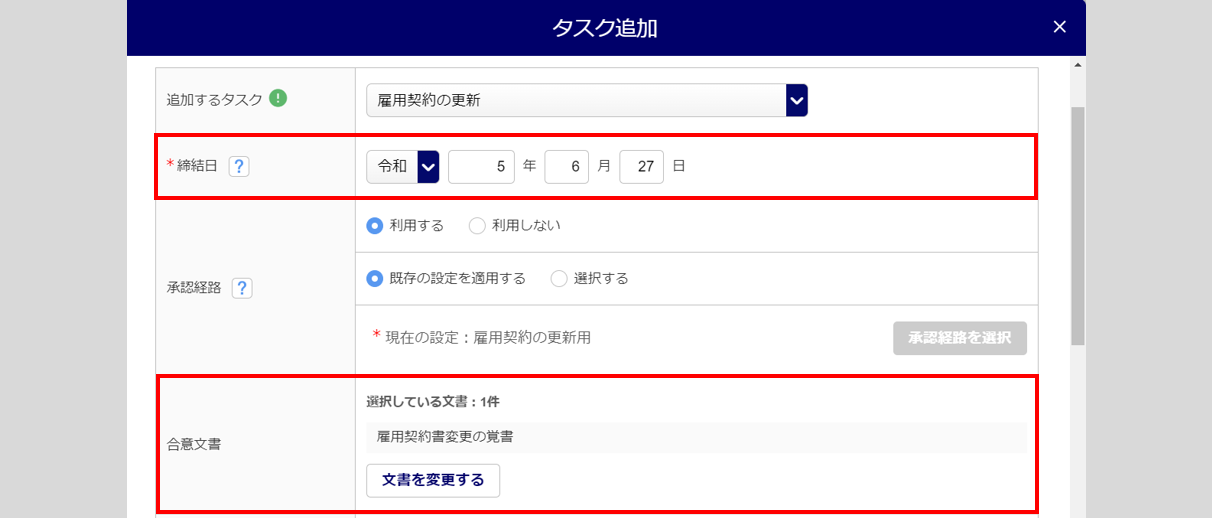Click the green info icon beside 追加するタスク

tap(279, 98)
